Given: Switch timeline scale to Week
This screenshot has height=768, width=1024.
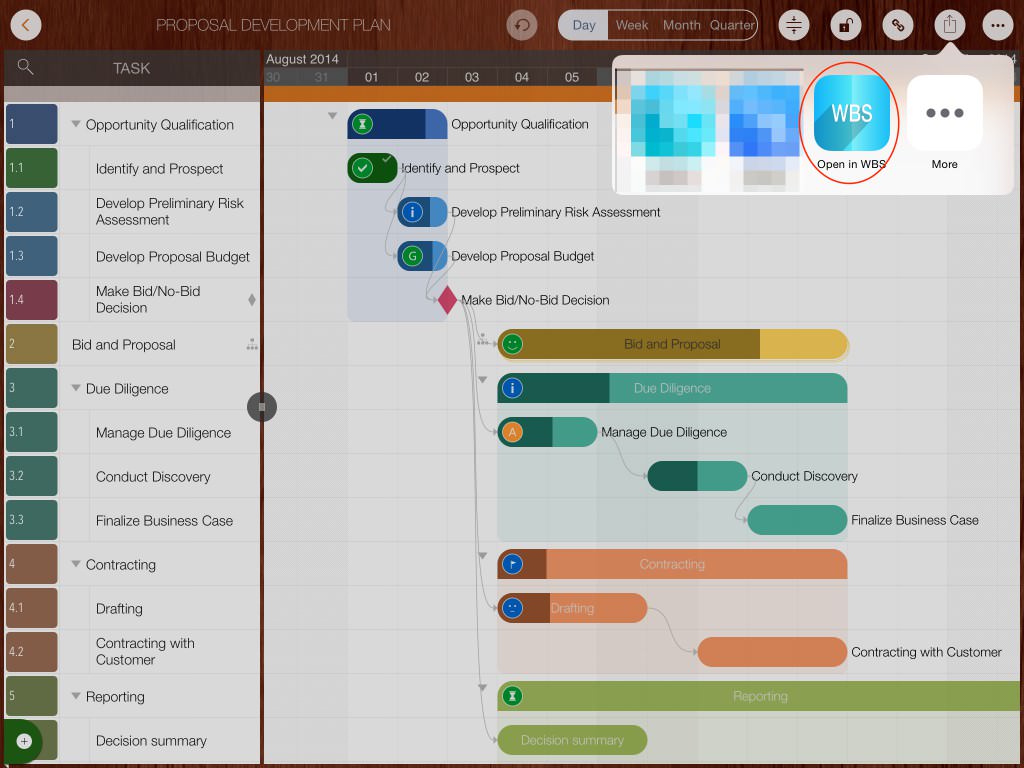Looking at the screenshot, I should coord(631,25).
